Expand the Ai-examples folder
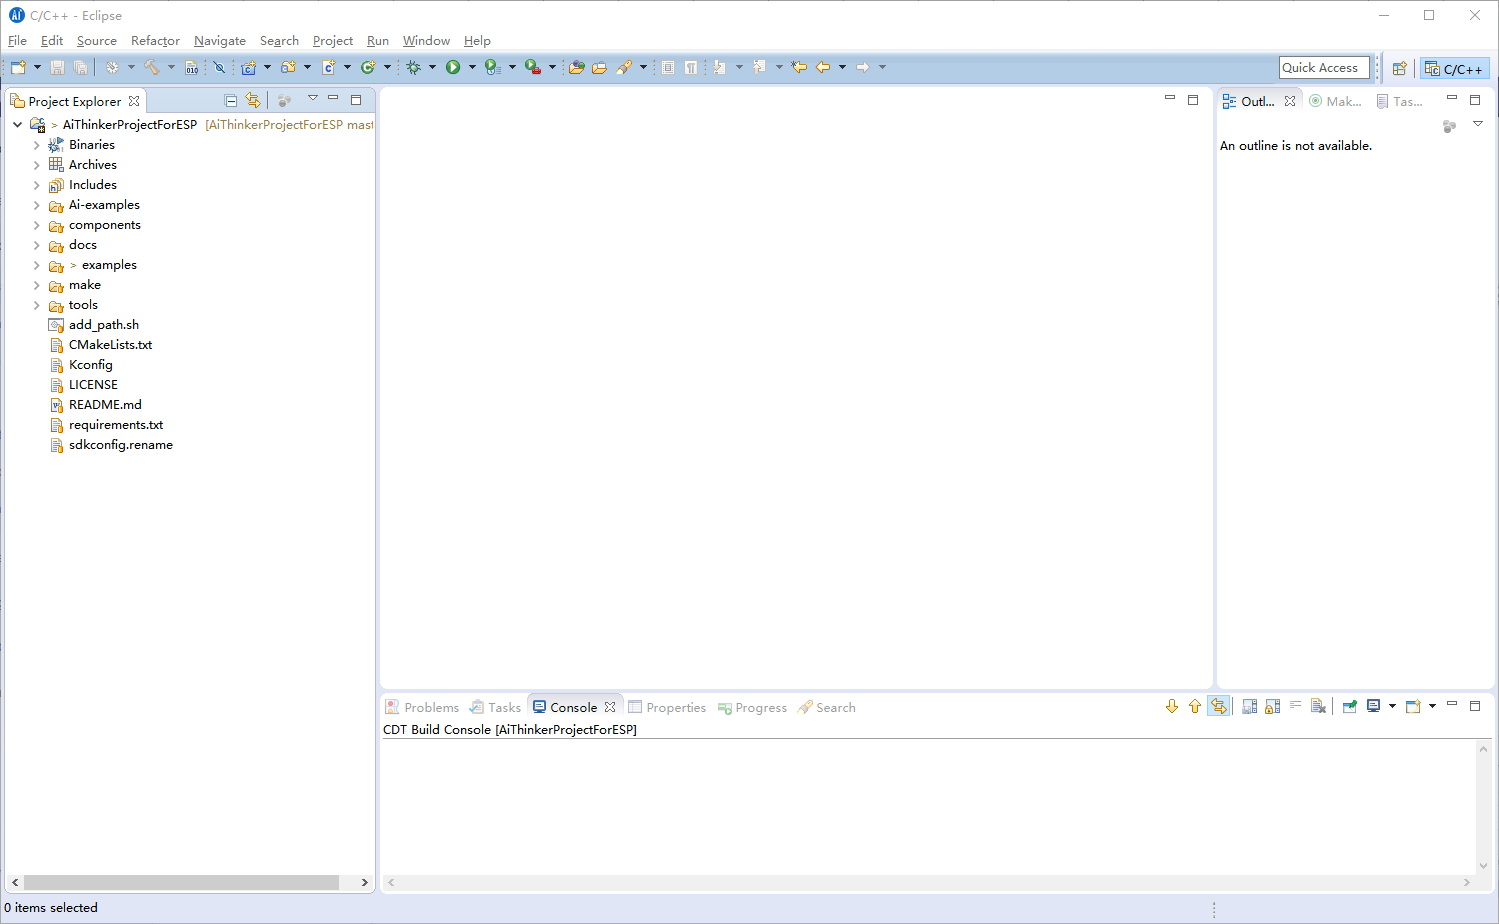 click(37, 205)
